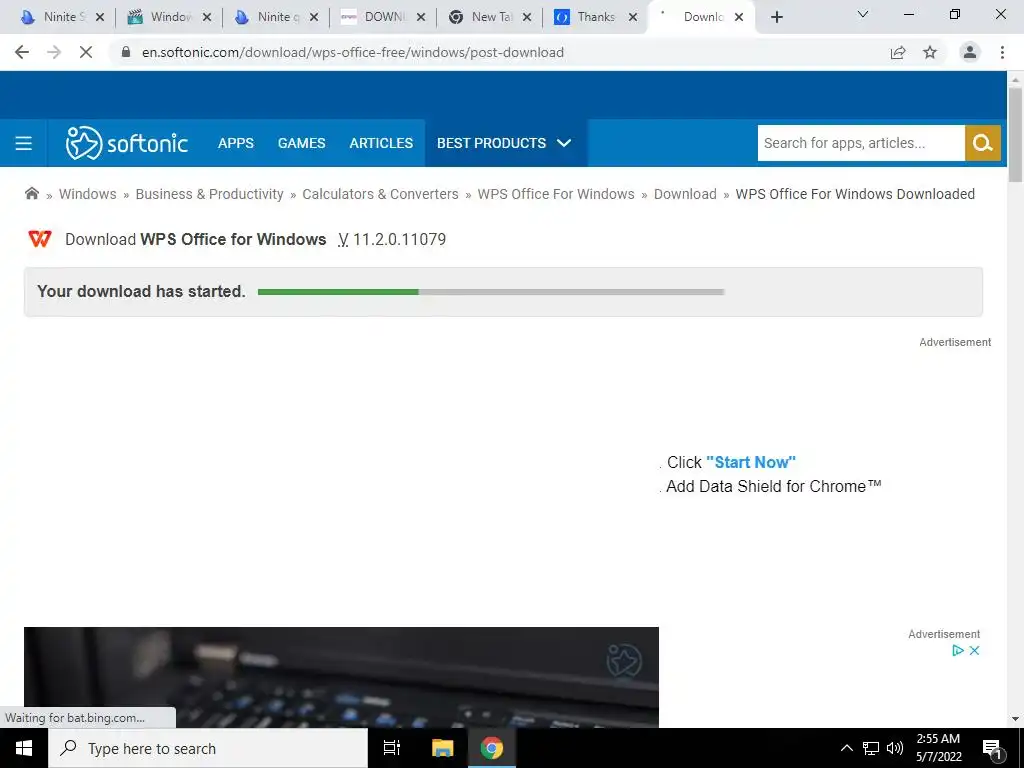Open the tab search chevron in title bar
The height and width of the screenshot is (768, 1024).
863,14
